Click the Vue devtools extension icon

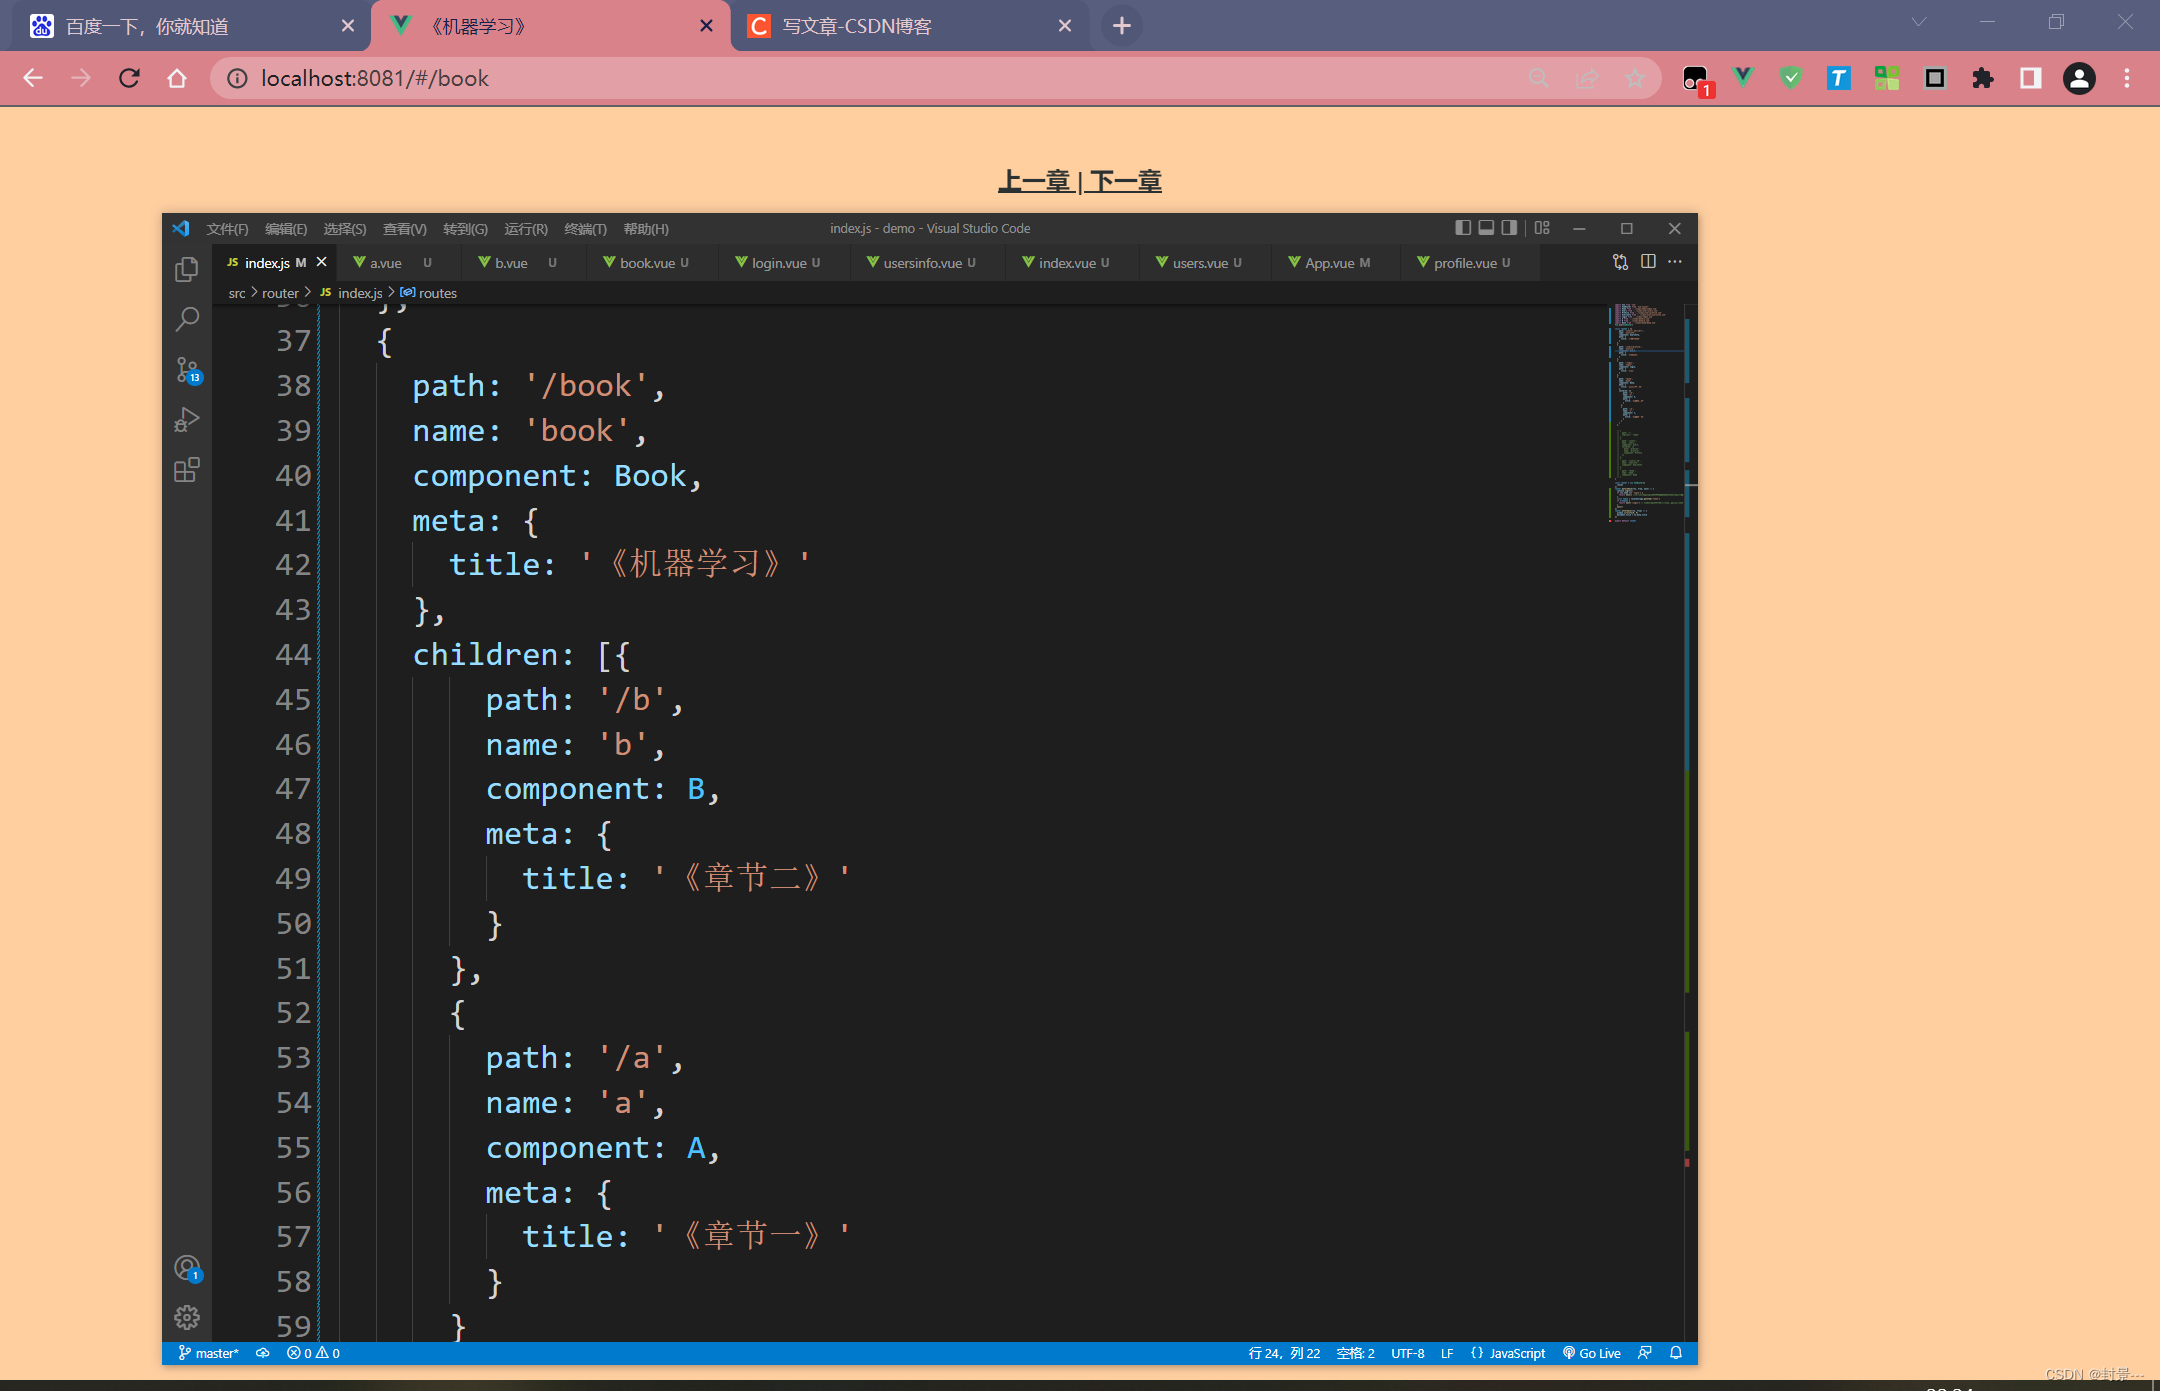tap(1743, 78)
